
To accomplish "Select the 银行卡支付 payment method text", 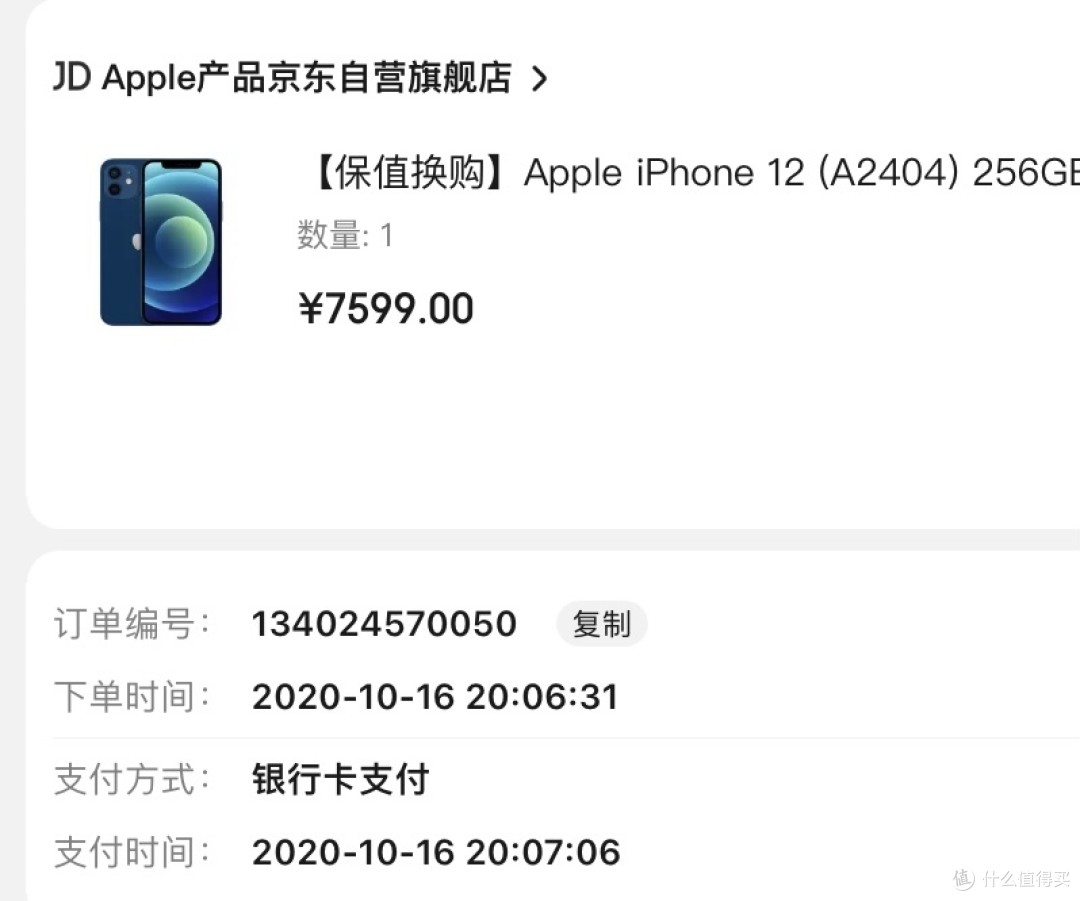I will (x=340, y=779).
